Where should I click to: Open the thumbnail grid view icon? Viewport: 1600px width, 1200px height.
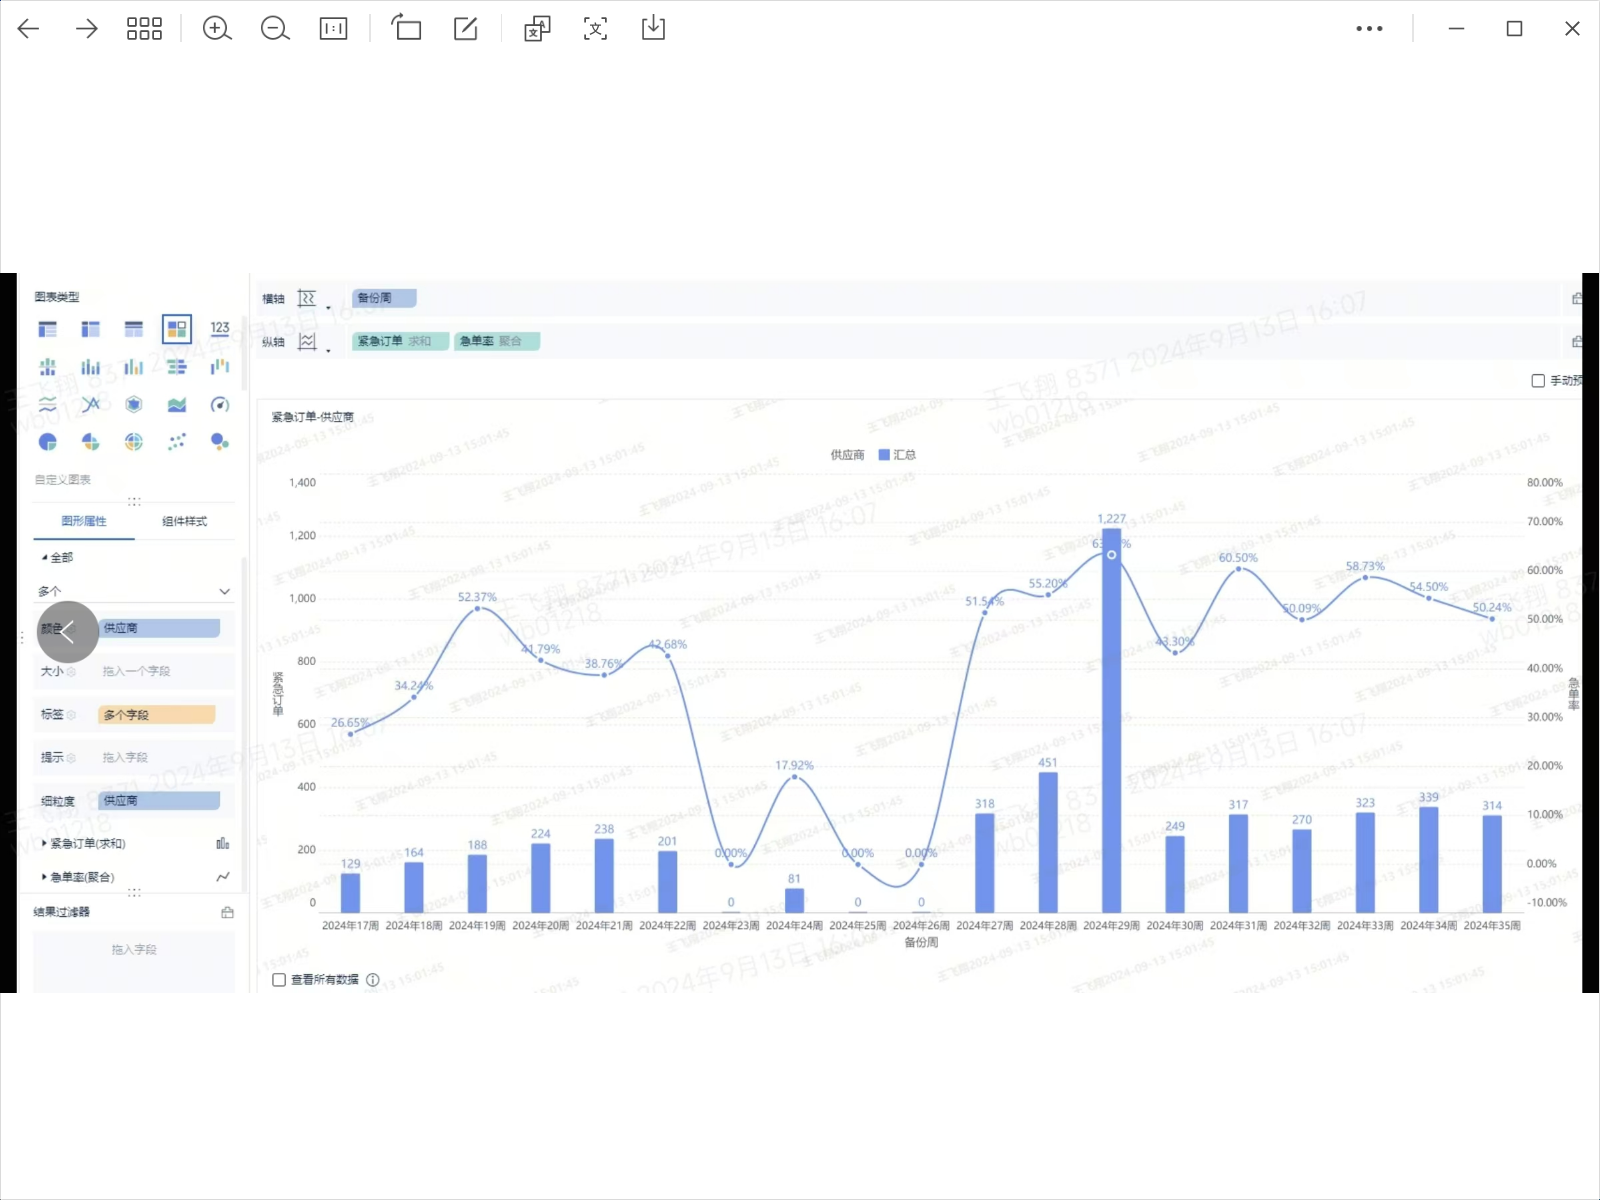click(144, 29)
